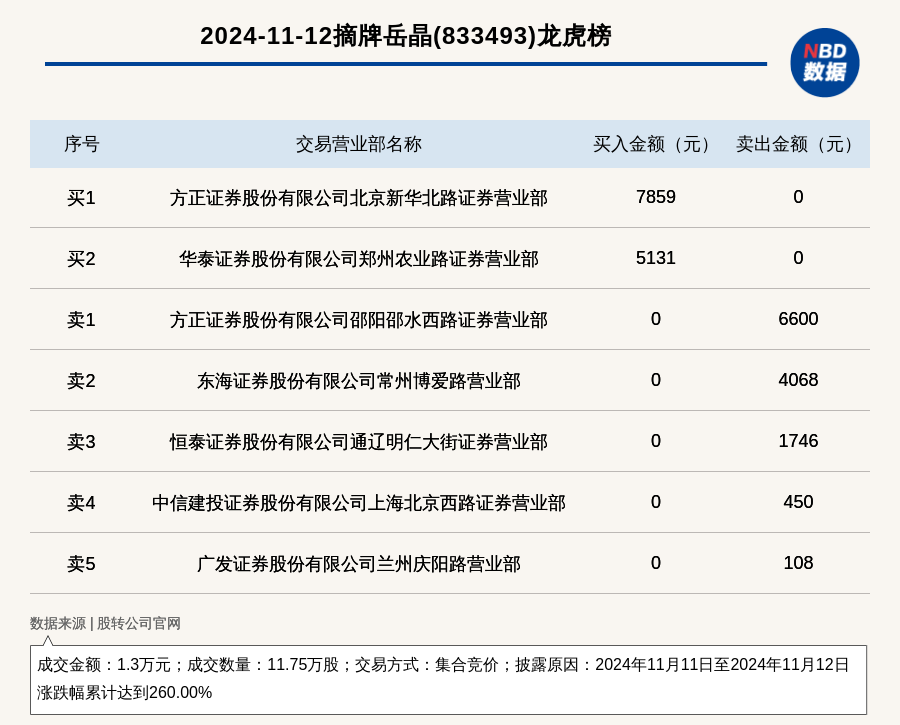Select row label 卖4

pyautogui.click(x=82, y=503)
